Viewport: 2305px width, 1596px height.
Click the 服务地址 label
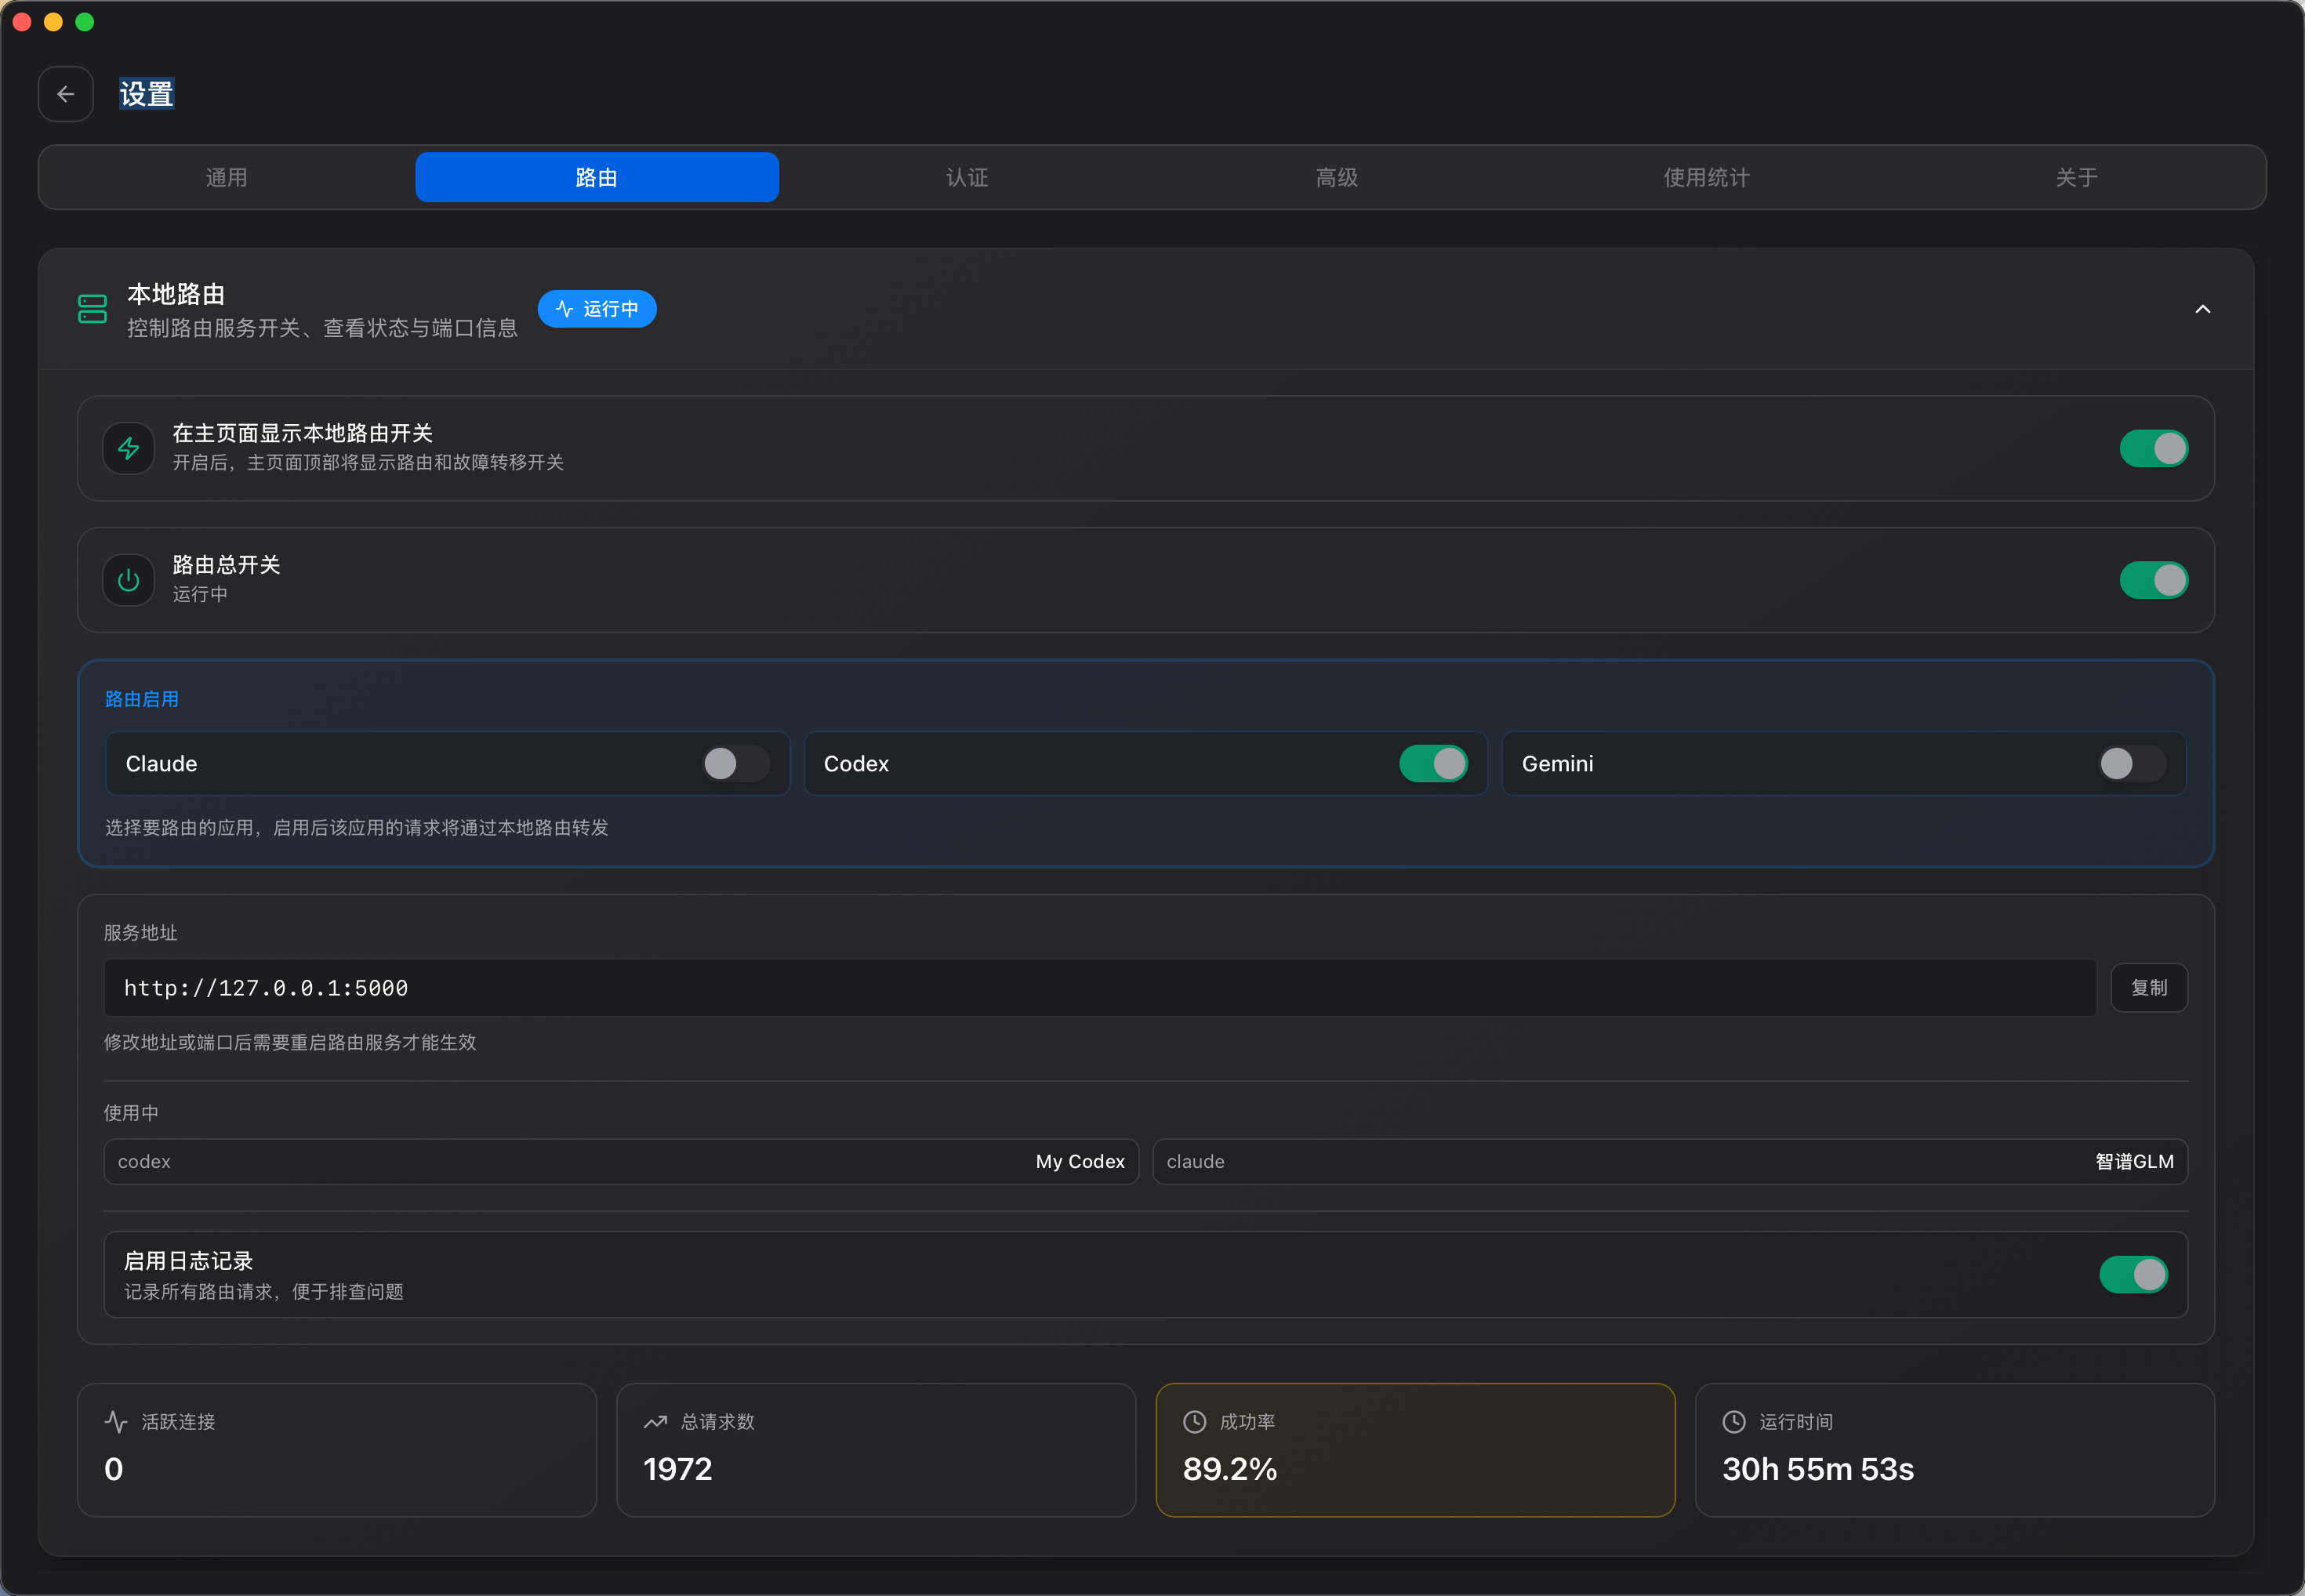click(x=141, y=933)
